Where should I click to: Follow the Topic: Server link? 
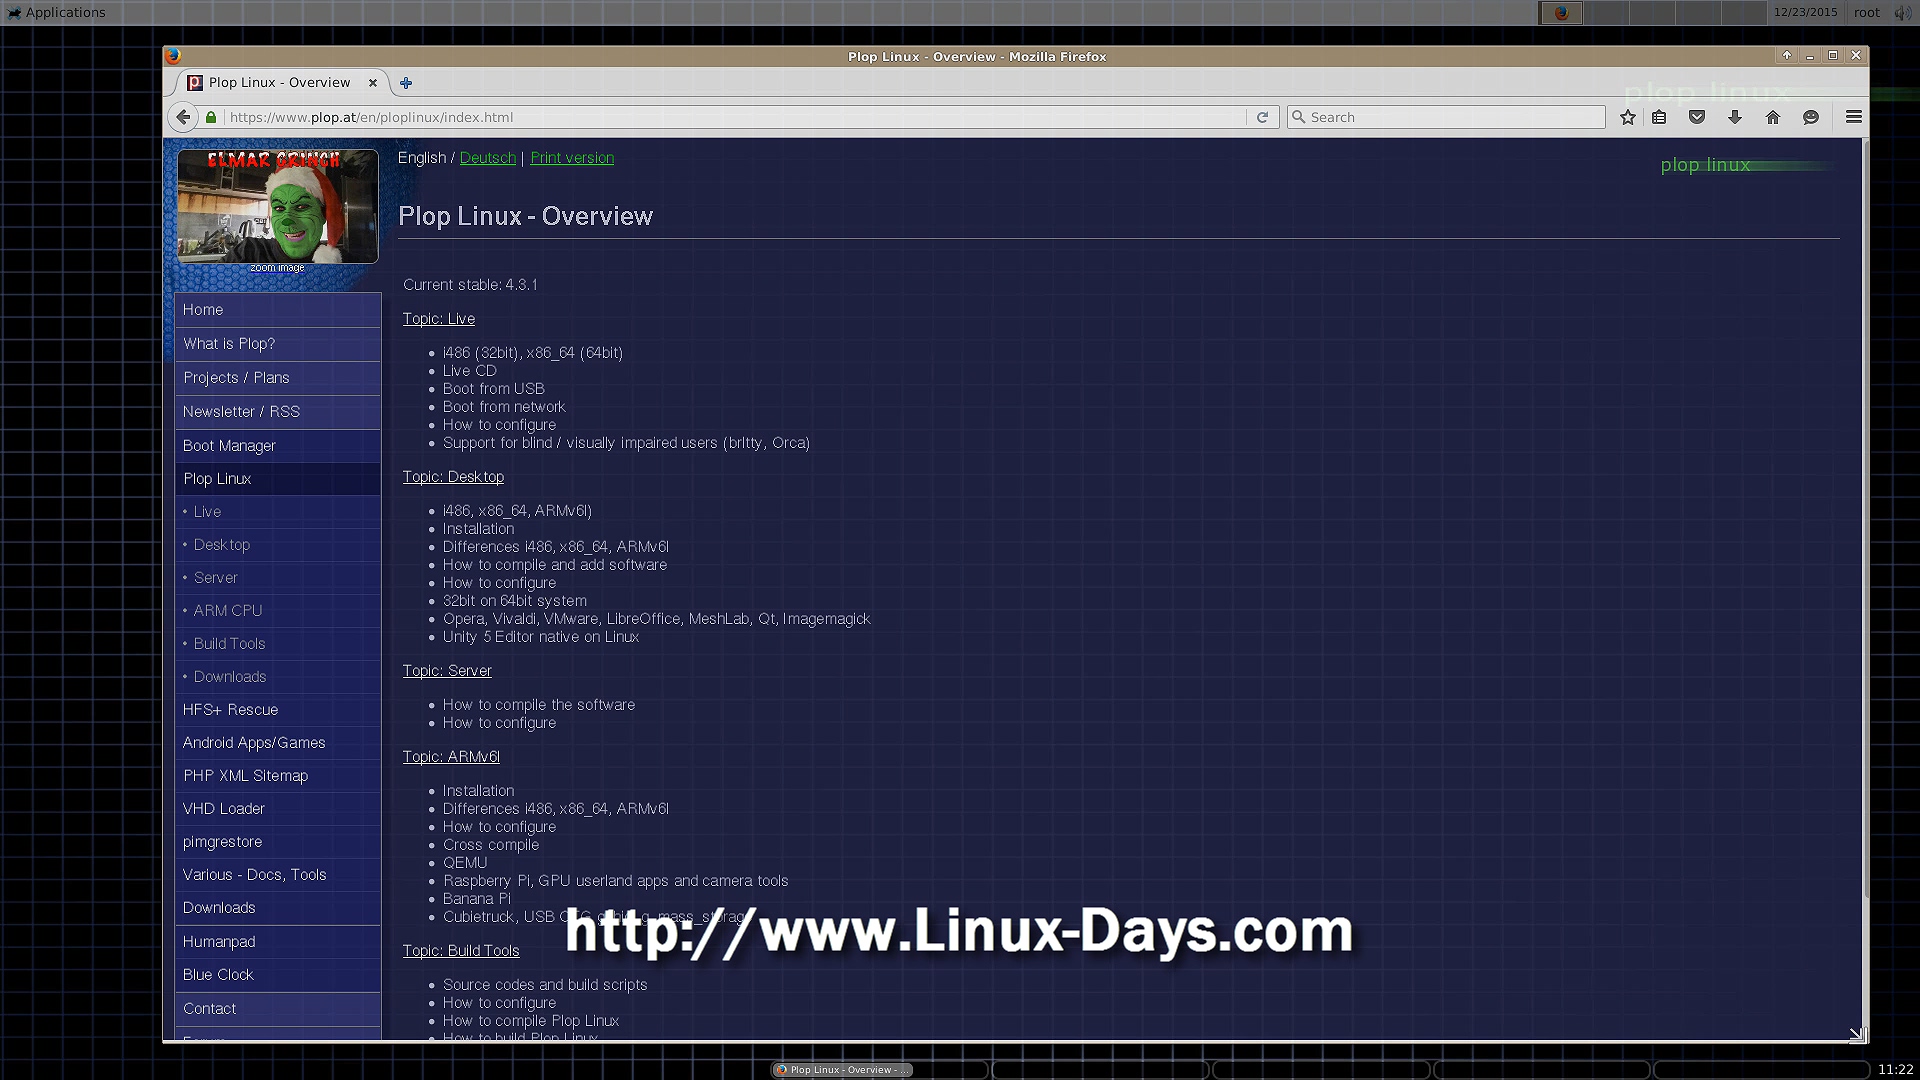pos(447,671)
